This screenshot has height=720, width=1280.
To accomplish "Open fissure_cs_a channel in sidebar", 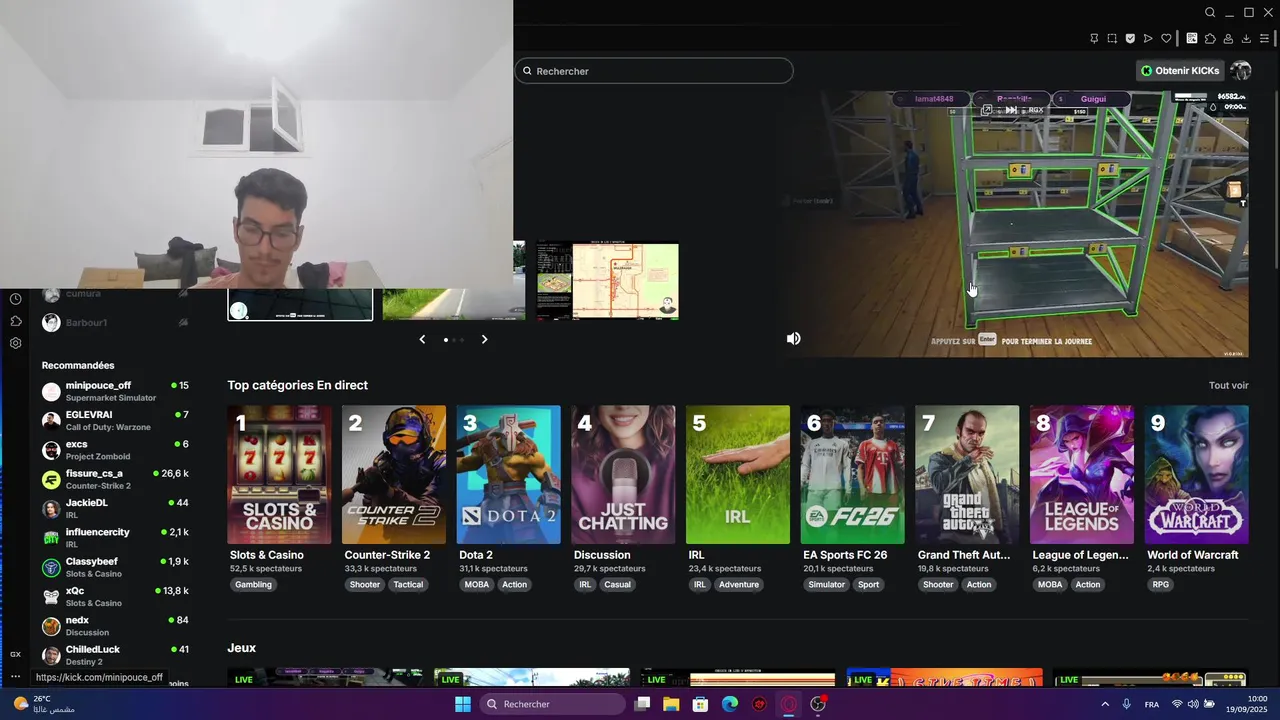I will click(115, 479).
